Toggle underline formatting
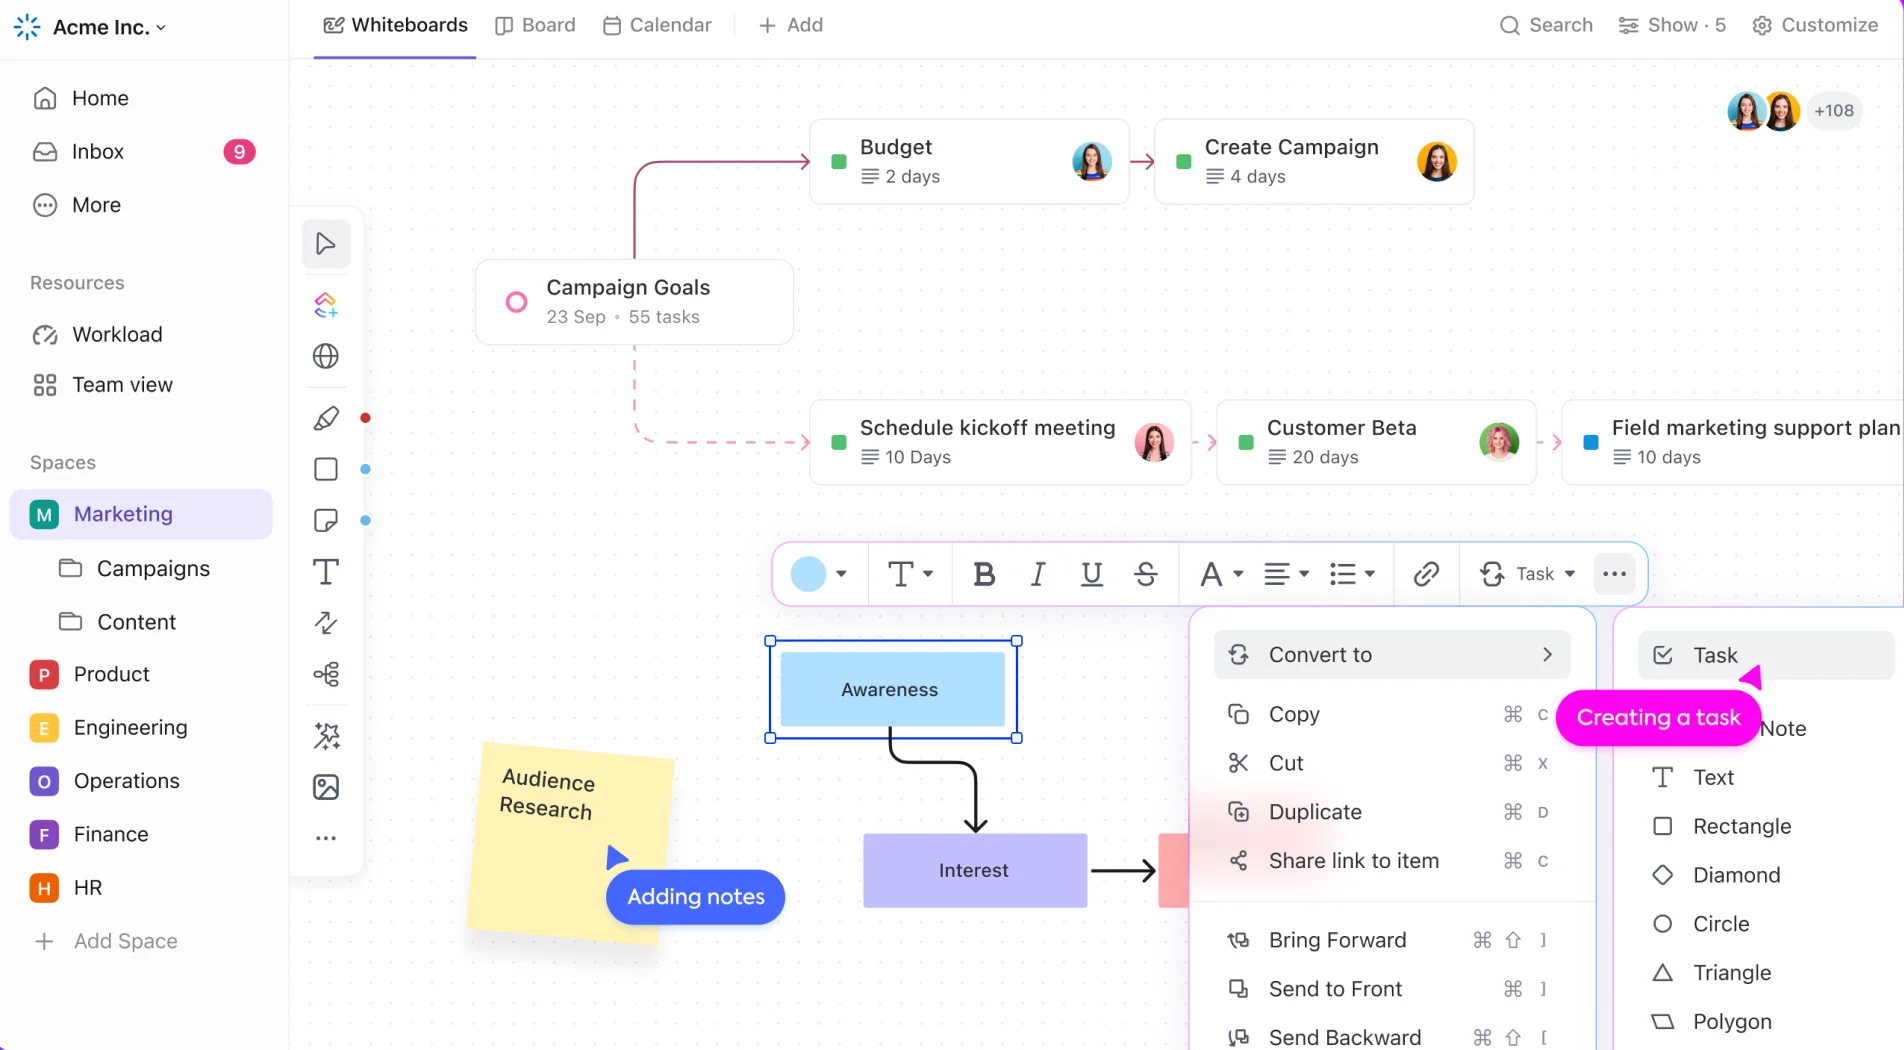Image resolution: width=1904 pixels, height=1050 pixels. coord(1092,574)
